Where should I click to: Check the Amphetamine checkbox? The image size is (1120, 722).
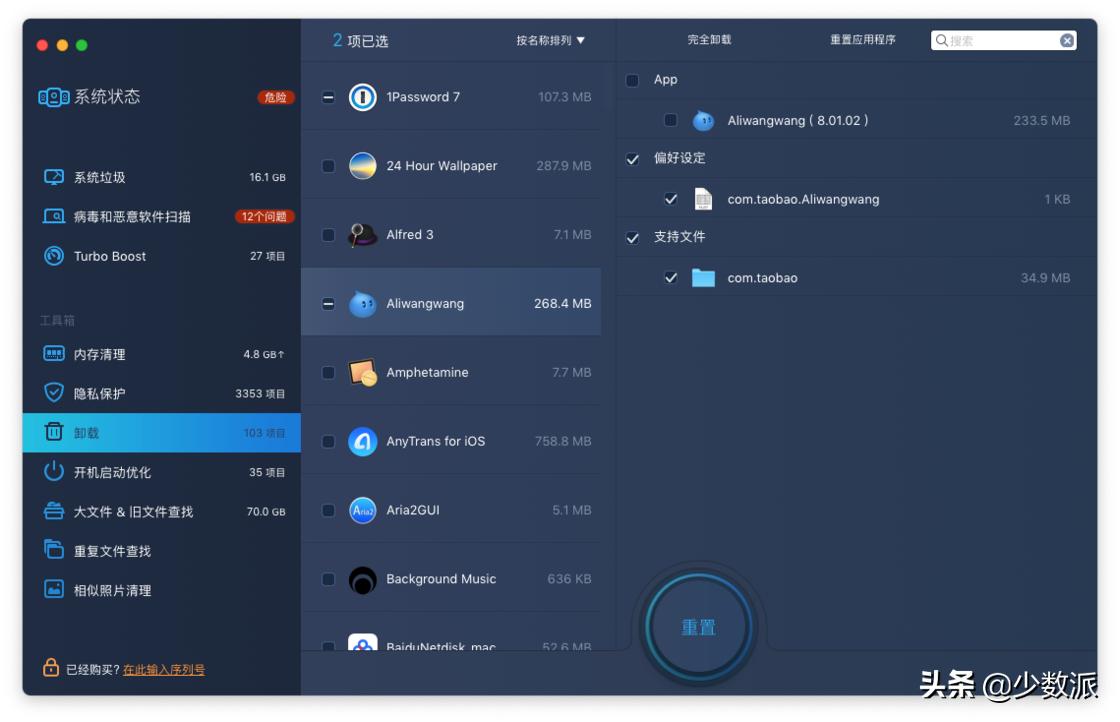[x=328, y=372]
